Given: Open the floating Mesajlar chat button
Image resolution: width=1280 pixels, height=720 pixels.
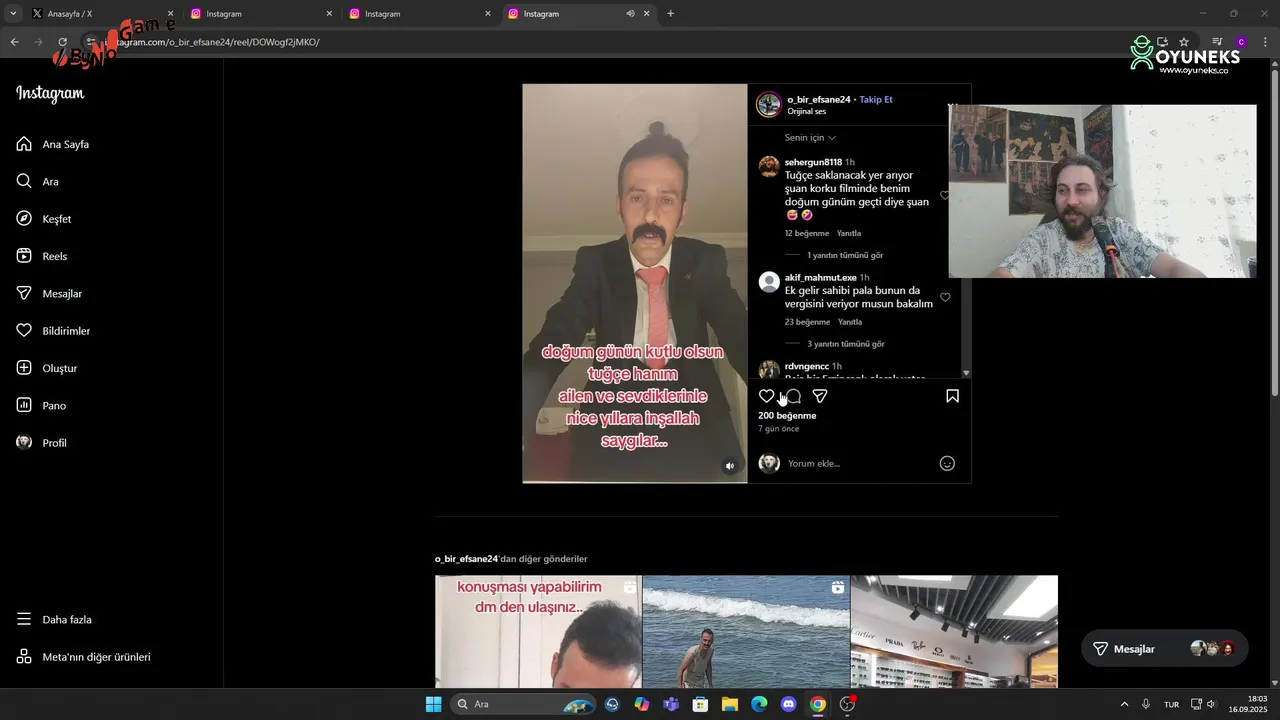Looking at the screenshot, I should (1165, 649).
